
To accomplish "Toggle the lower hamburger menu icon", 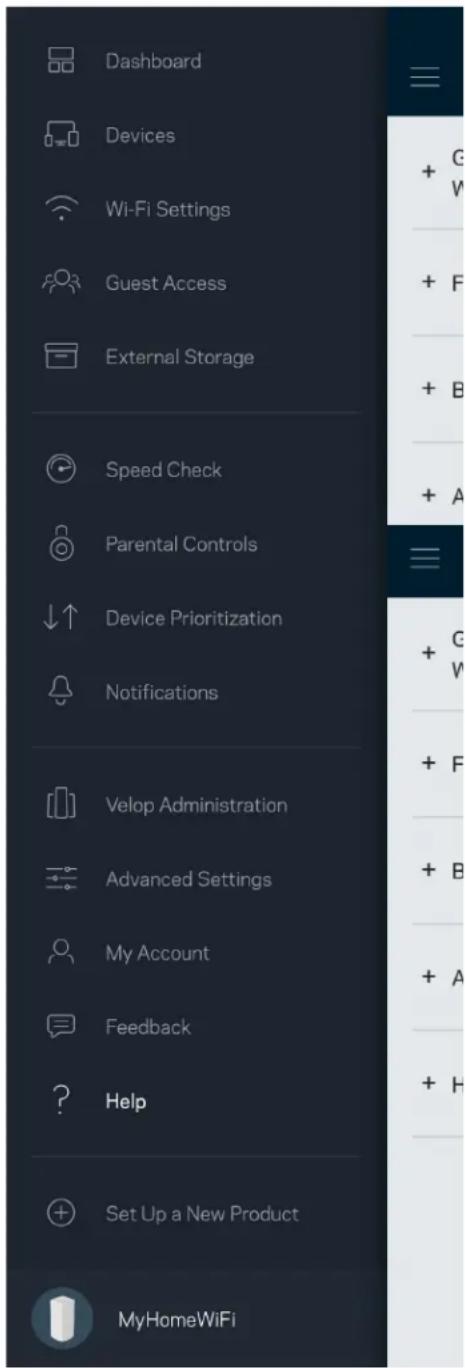I will (x=425, y=560).
